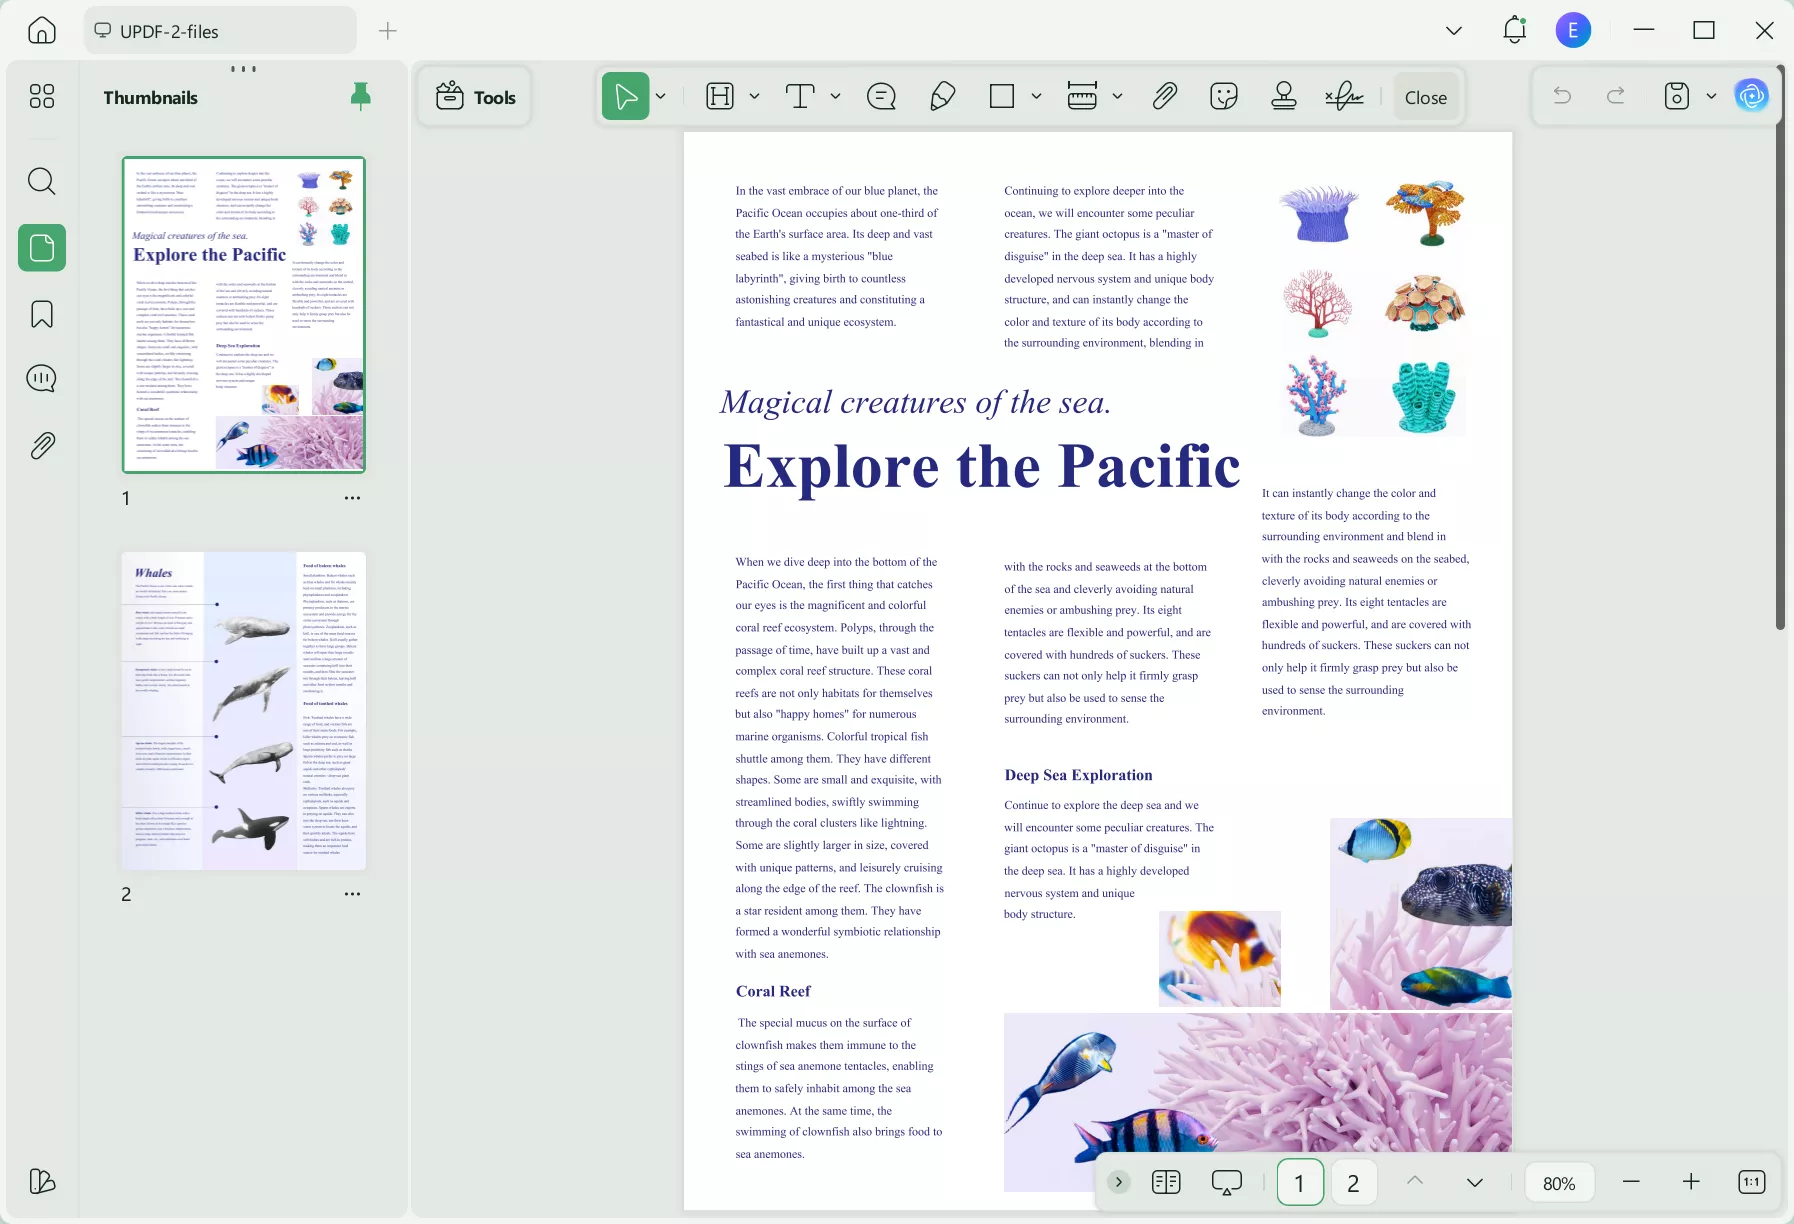Toggle the 1:1 actual size view
Viewport: 1794px width, 1224px height.
coord(1751,1182)
